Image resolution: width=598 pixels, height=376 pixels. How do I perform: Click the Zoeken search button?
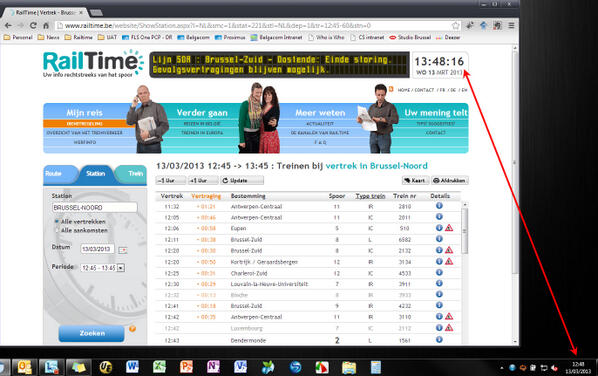(92, 333)
